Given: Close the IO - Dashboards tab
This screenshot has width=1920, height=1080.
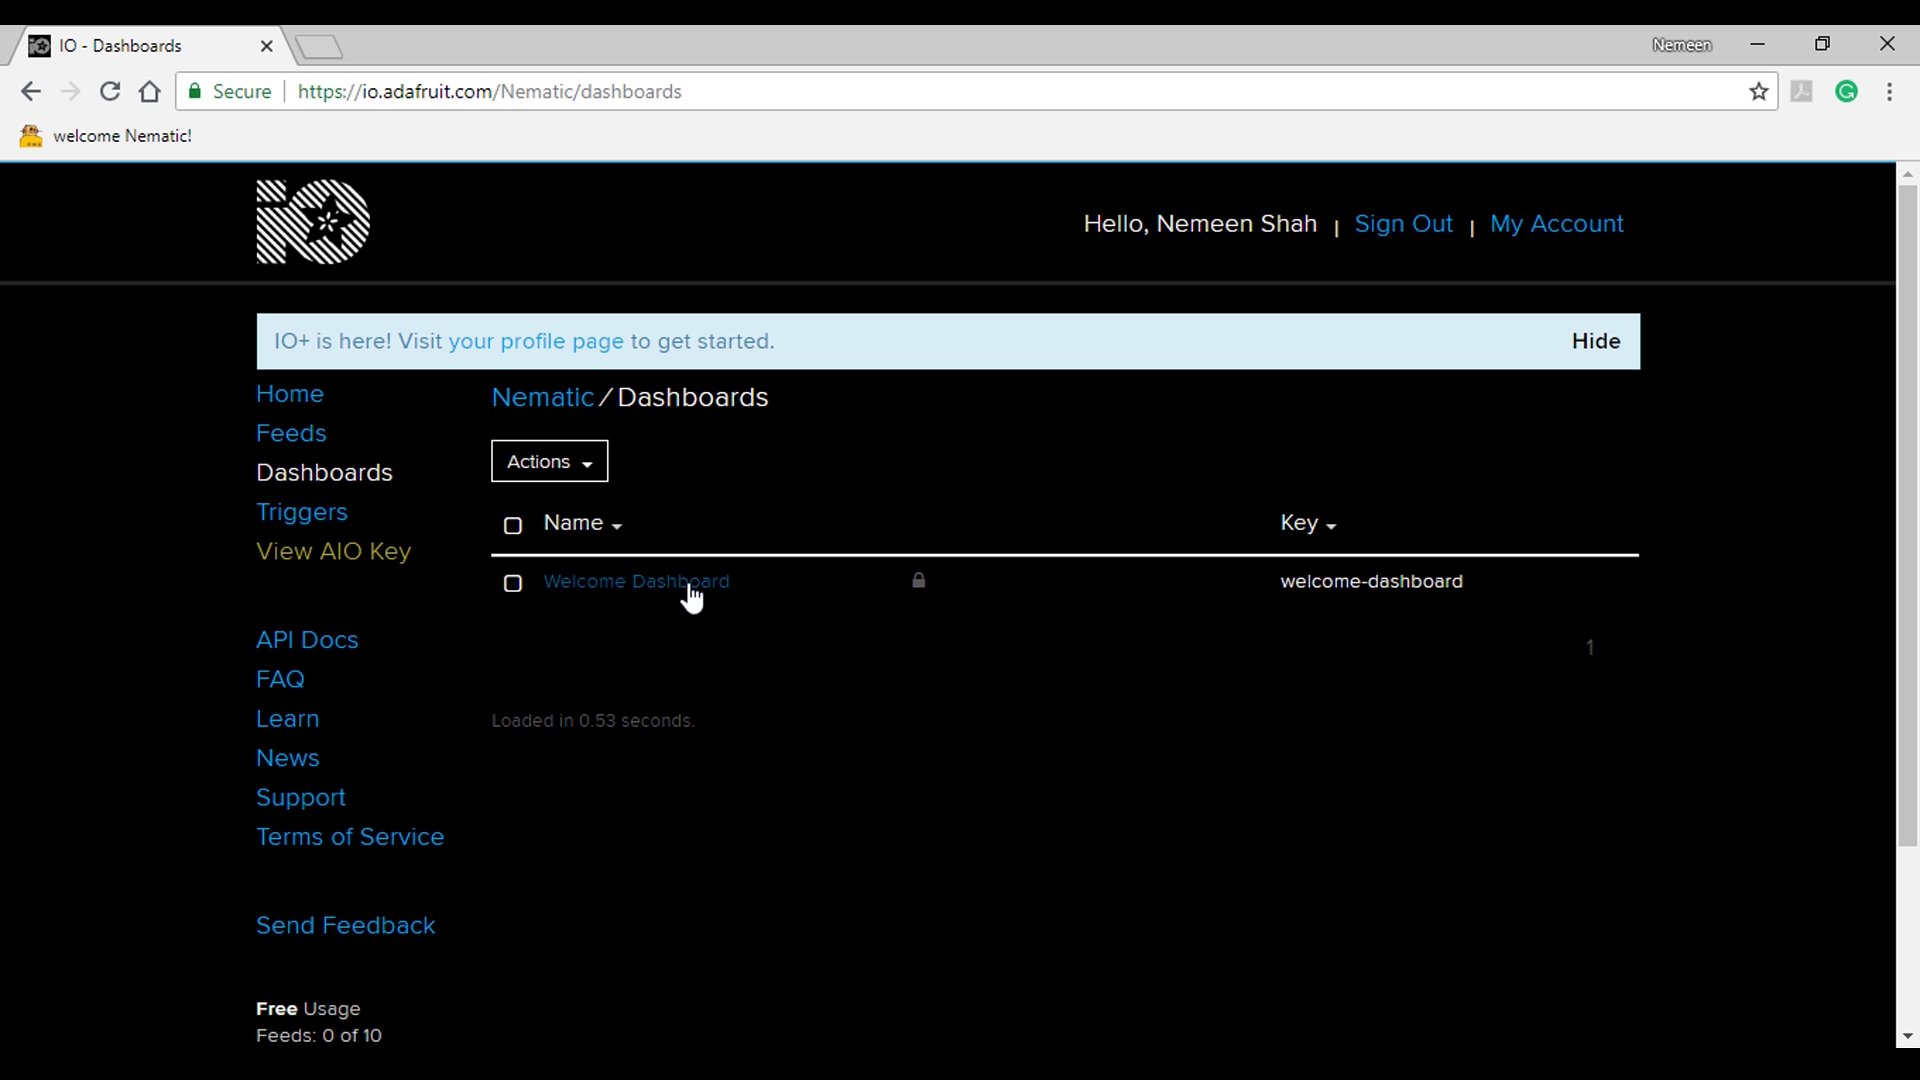Looking at the screenshot, I should (x=266, y=46).
